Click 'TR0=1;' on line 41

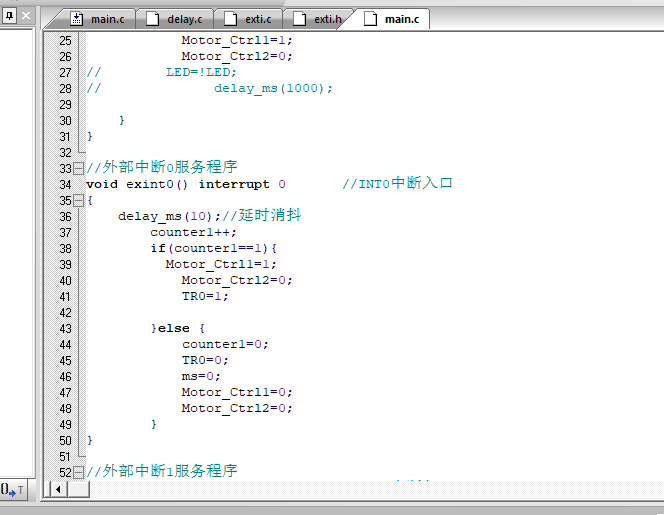click(x=205, y=296)
